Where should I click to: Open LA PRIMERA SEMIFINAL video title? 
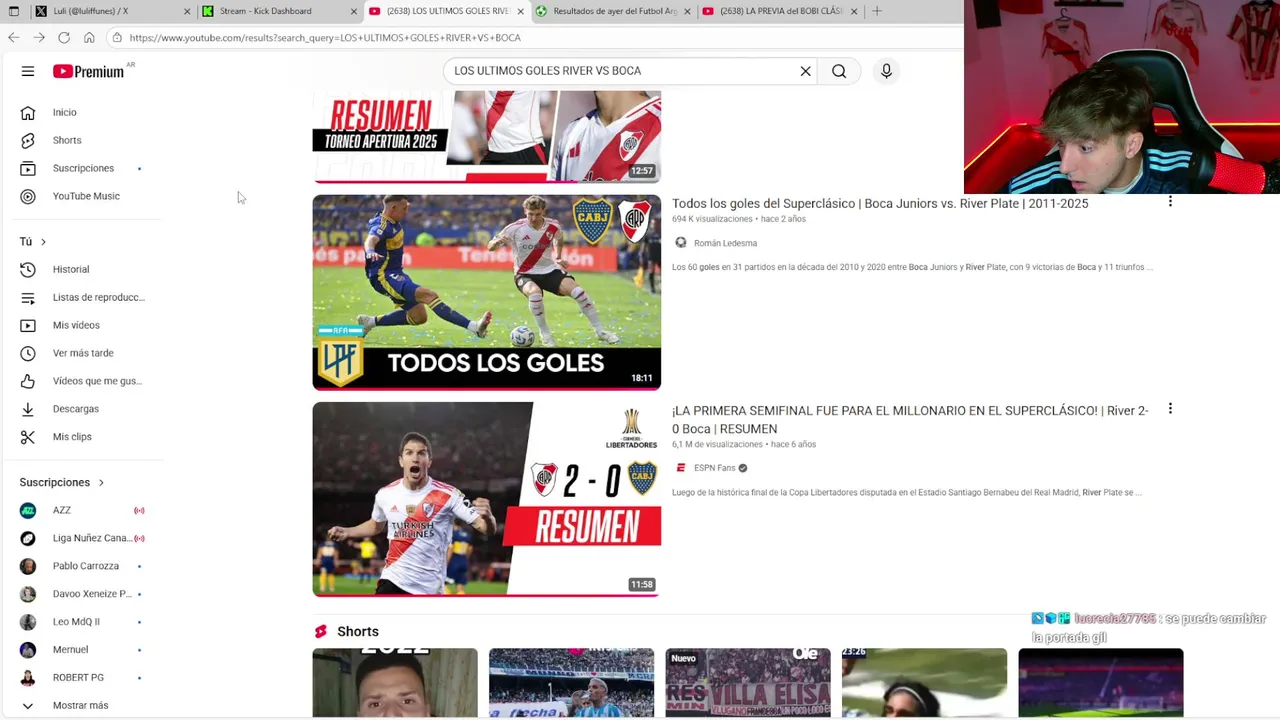910,420
